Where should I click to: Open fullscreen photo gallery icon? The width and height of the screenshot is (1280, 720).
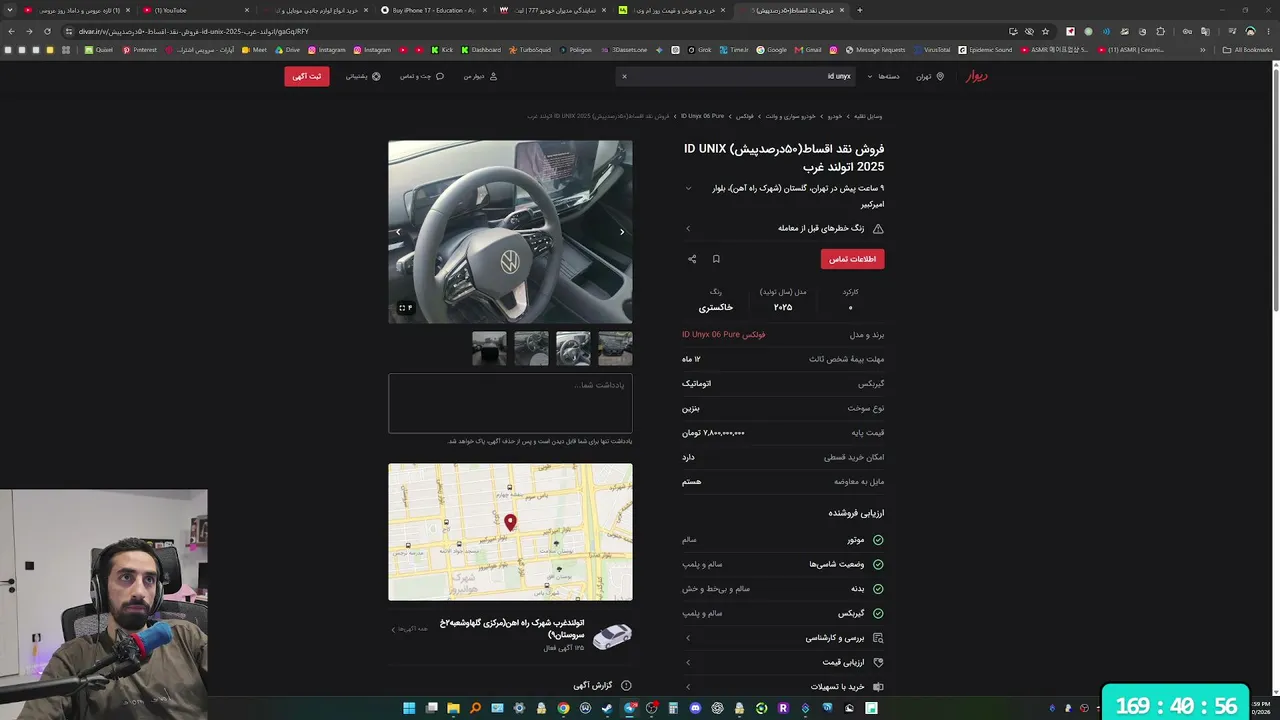pyautogui.click(x=405, y=308)
